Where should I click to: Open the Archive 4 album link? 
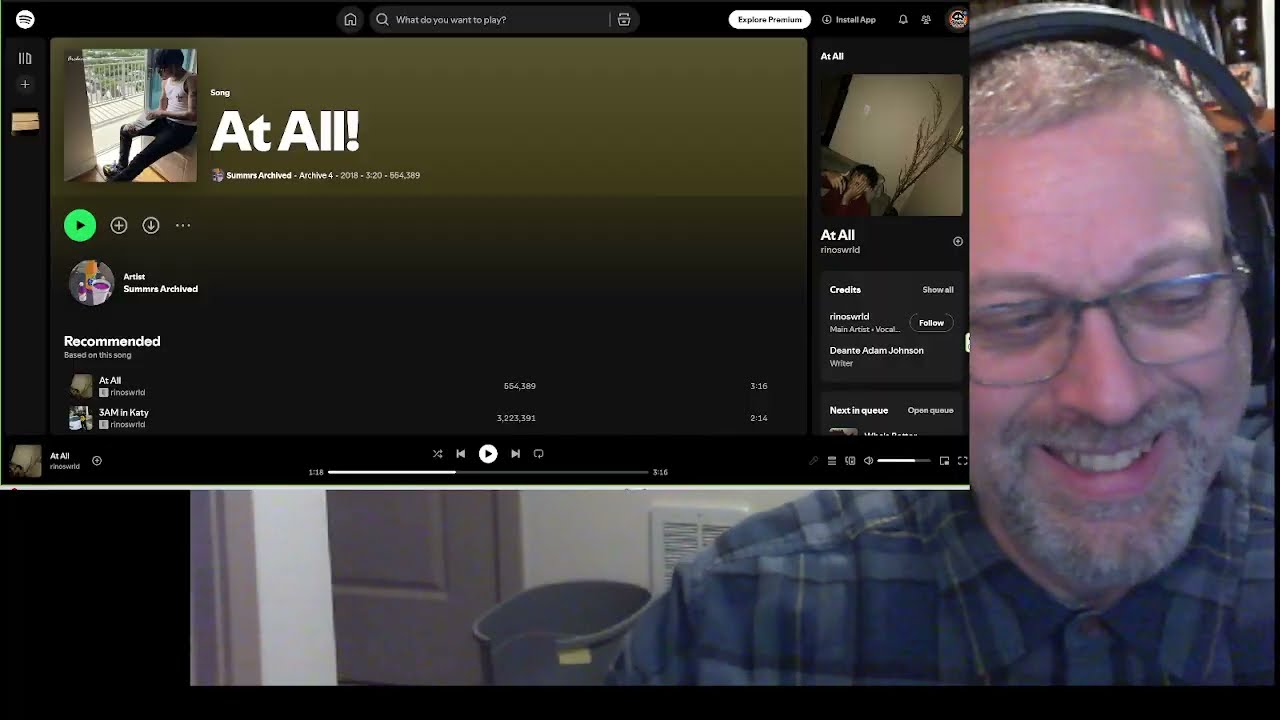coord(316,175)
